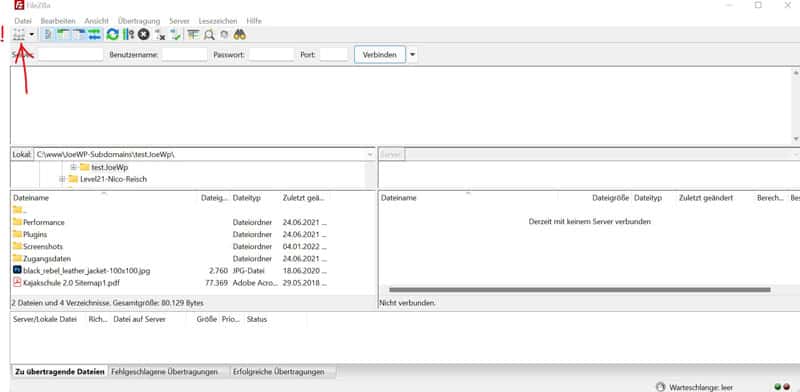The image size is (800, 392).
Task: Toggle local directory tree display
Action: (63, 35)
